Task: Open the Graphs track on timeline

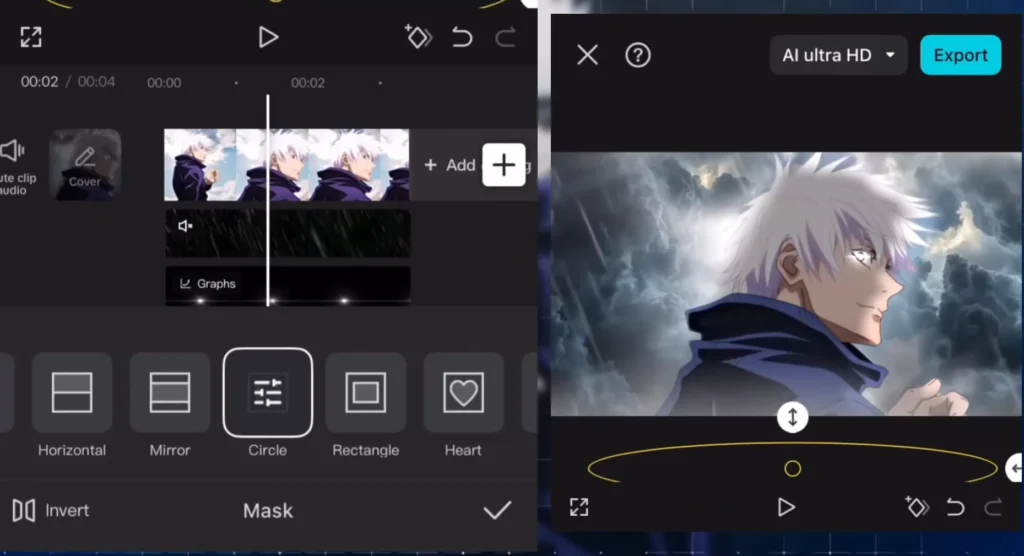Action: coord(287,286)
